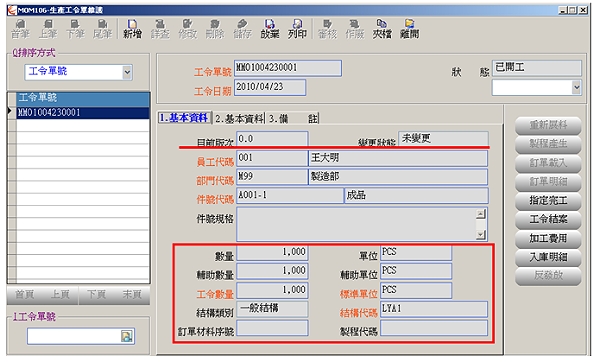Click lookup icon in 工令單號 search box
This screenshot has width=600, height=363.
point(127,336)
